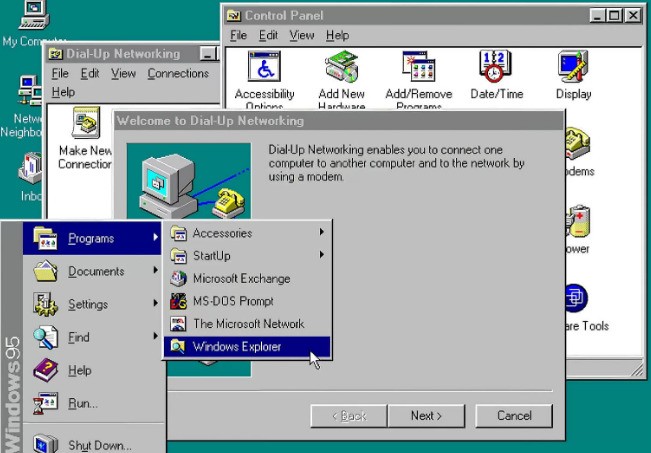Select the Power battery icon in Control Panel
The image size is (651, 453).
coord(578,221)
